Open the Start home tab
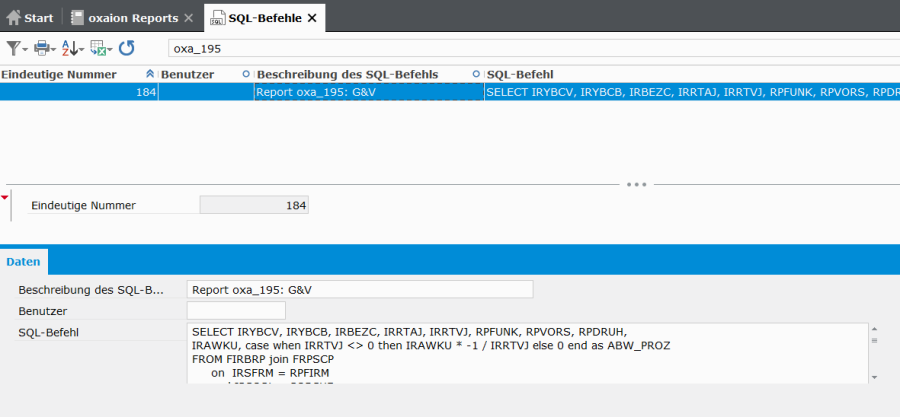 click(x=30, y=18)
